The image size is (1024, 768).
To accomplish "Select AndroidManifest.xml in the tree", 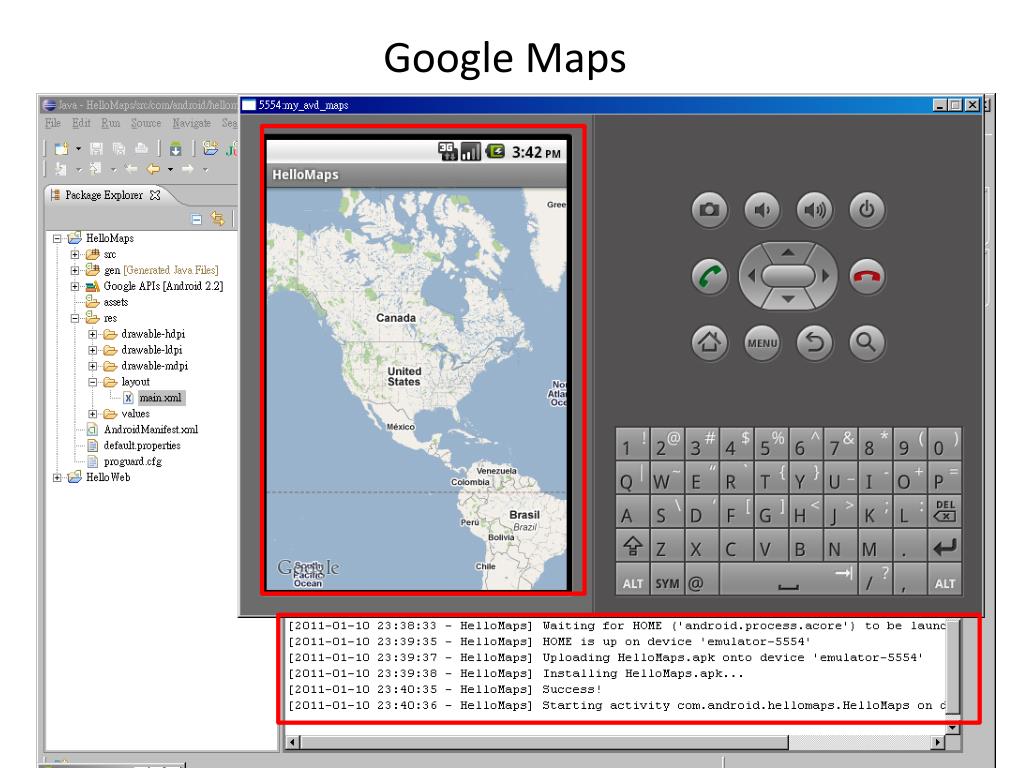I will pos(150,430).
